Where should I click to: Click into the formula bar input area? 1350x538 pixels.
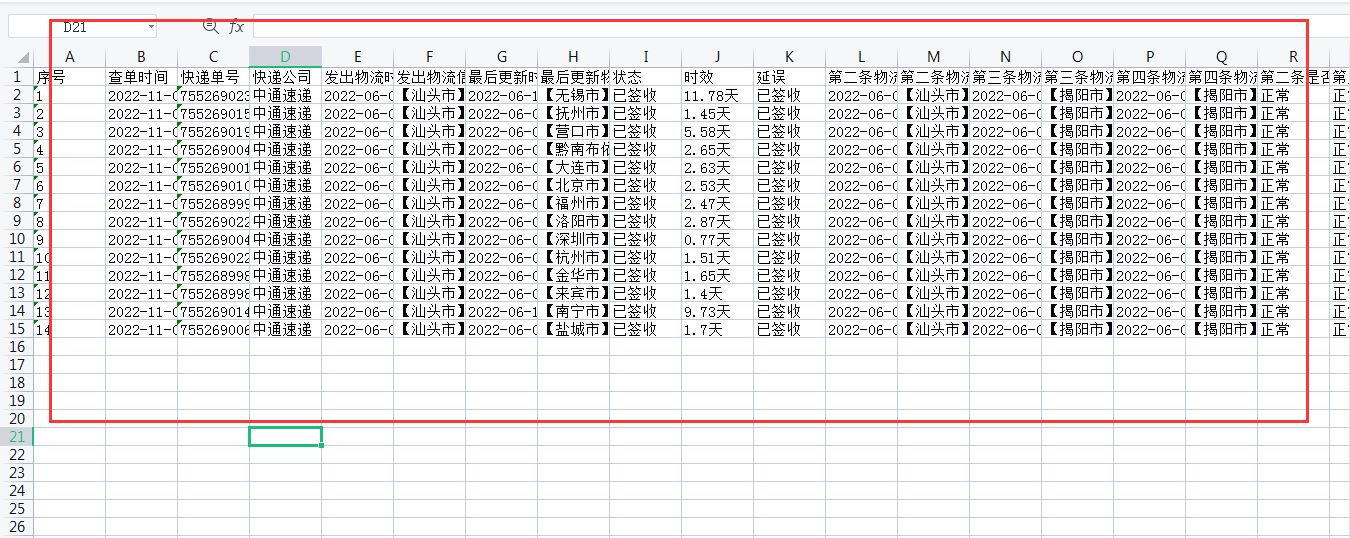point(800,27)
